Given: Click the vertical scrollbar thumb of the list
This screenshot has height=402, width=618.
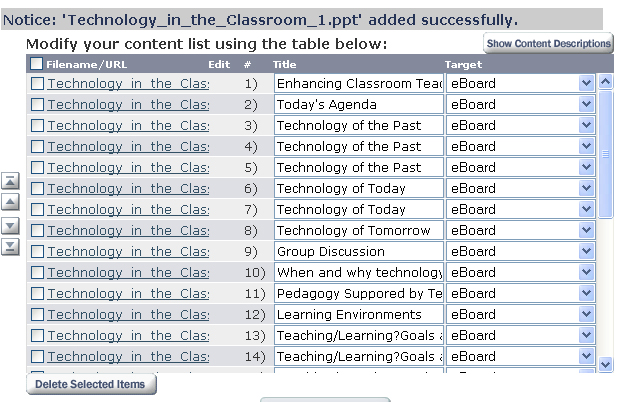Looking at the screenshot, I should (x=604, y=154).
